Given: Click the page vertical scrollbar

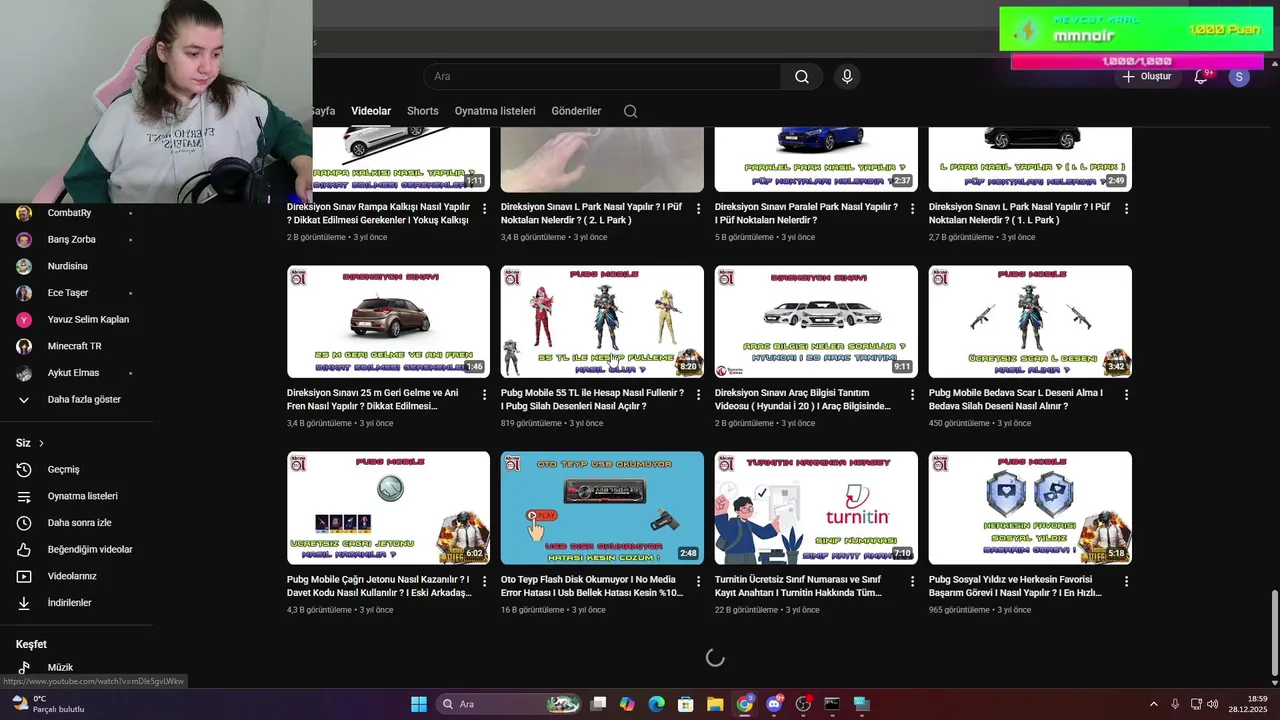Looking at the screenshot, I should tap(1274, 632).
